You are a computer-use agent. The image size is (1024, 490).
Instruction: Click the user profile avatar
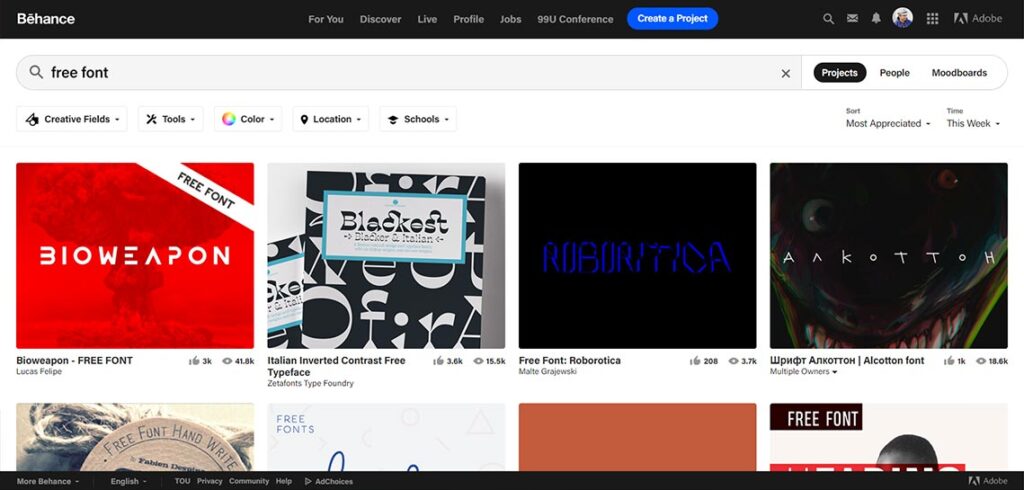(x=902, y=18)
